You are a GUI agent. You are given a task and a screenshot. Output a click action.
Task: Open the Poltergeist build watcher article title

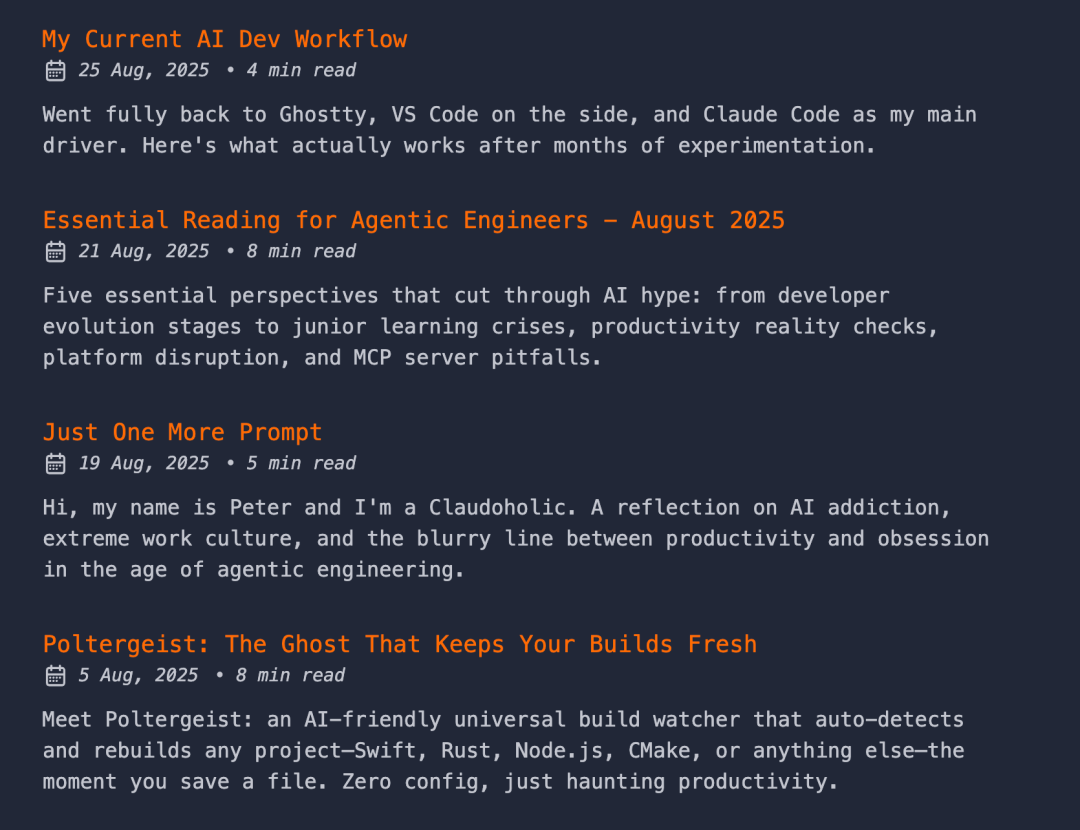[399, 644]
